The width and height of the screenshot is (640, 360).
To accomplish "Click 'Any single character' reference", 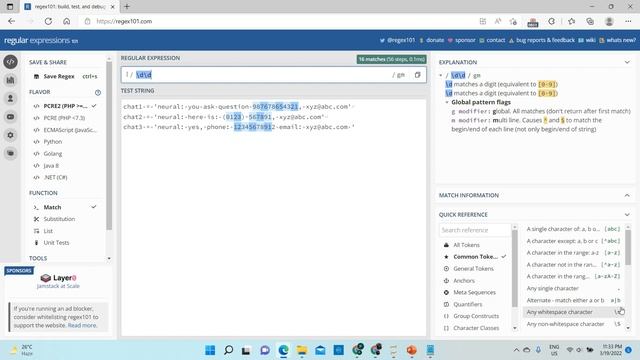I will pyautogui.click(x=573, y=288).
